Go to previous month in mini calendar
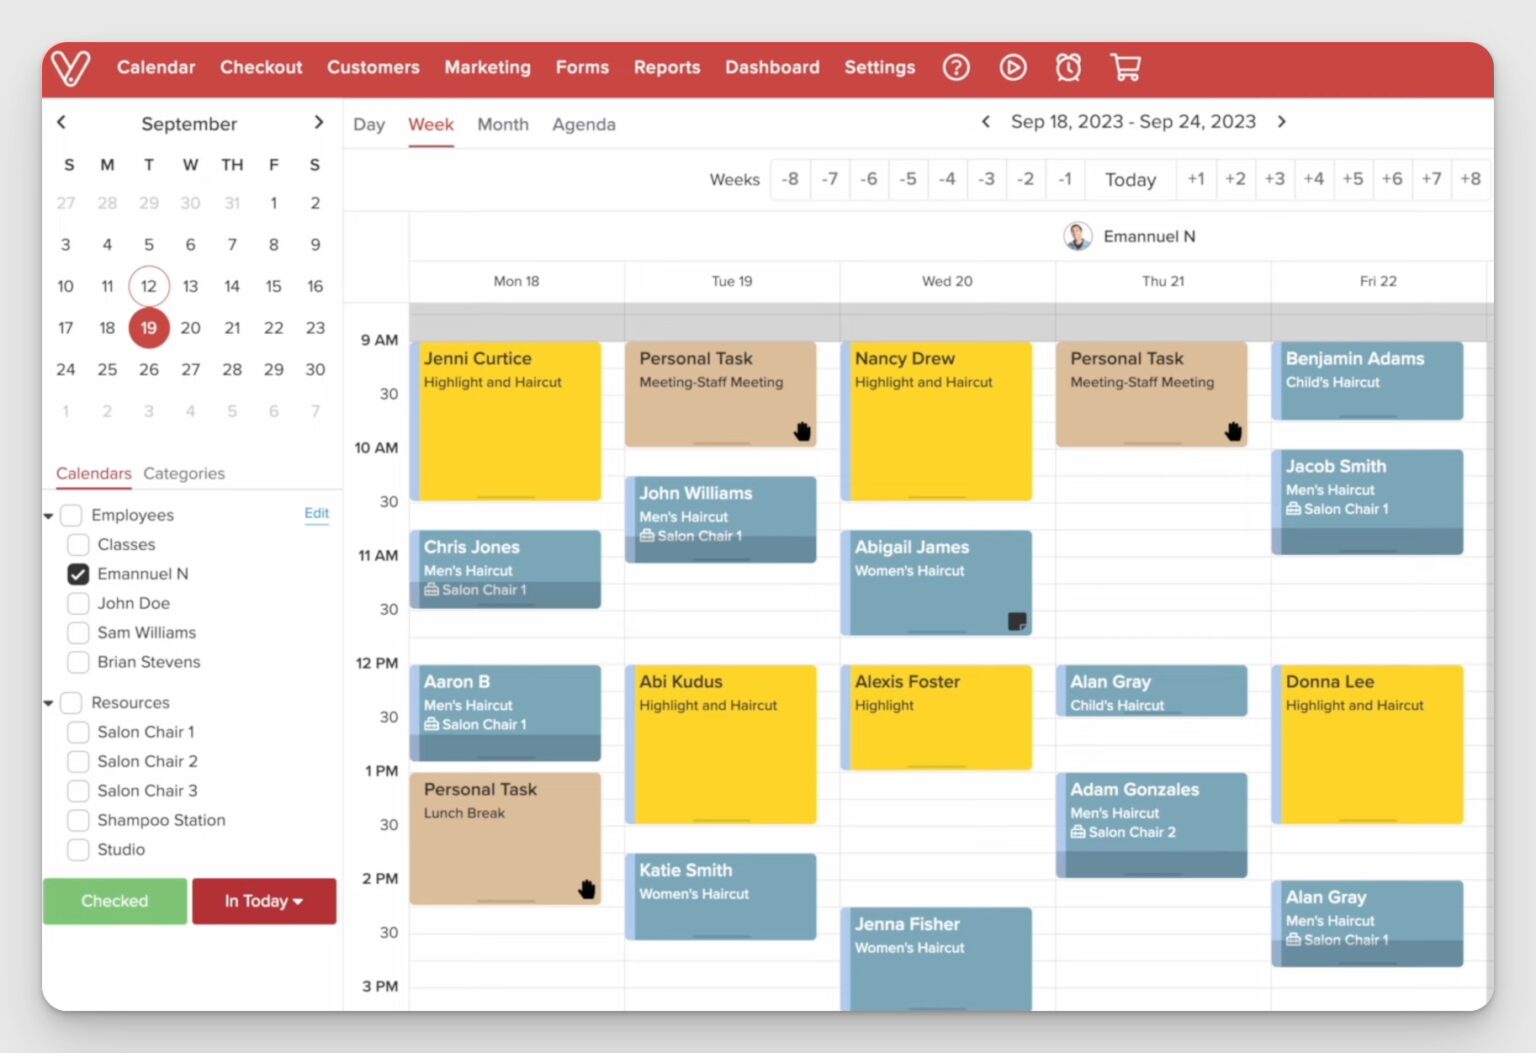This screenshot has width=1536, height=1053. pos(62,122)
